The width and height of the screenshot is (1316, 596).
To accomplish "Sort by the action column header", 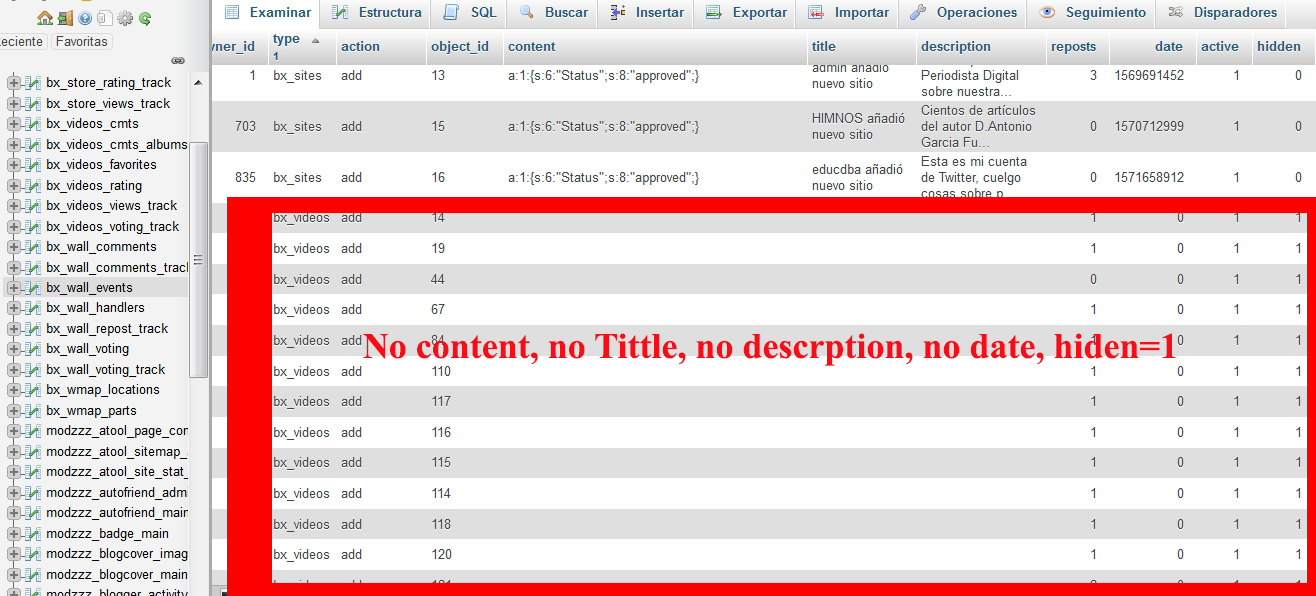I will (360, 47).
